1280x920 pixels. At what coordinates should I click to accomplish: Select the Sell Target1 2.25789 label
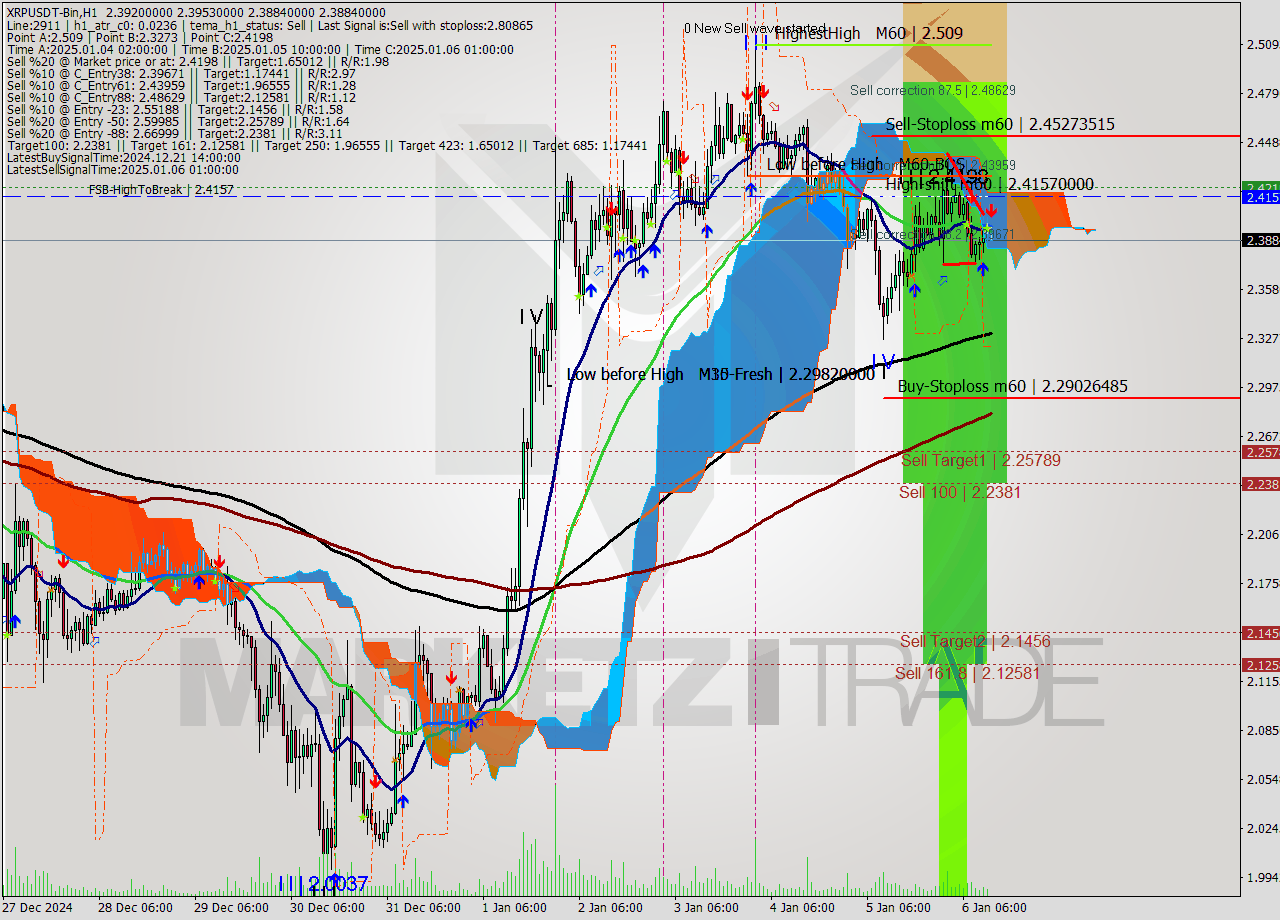(981, 460)
